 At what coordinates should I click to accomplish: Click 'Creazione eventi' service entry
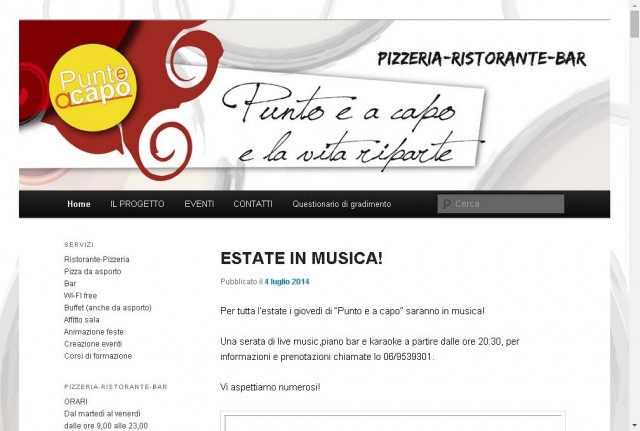coord(93,344)
